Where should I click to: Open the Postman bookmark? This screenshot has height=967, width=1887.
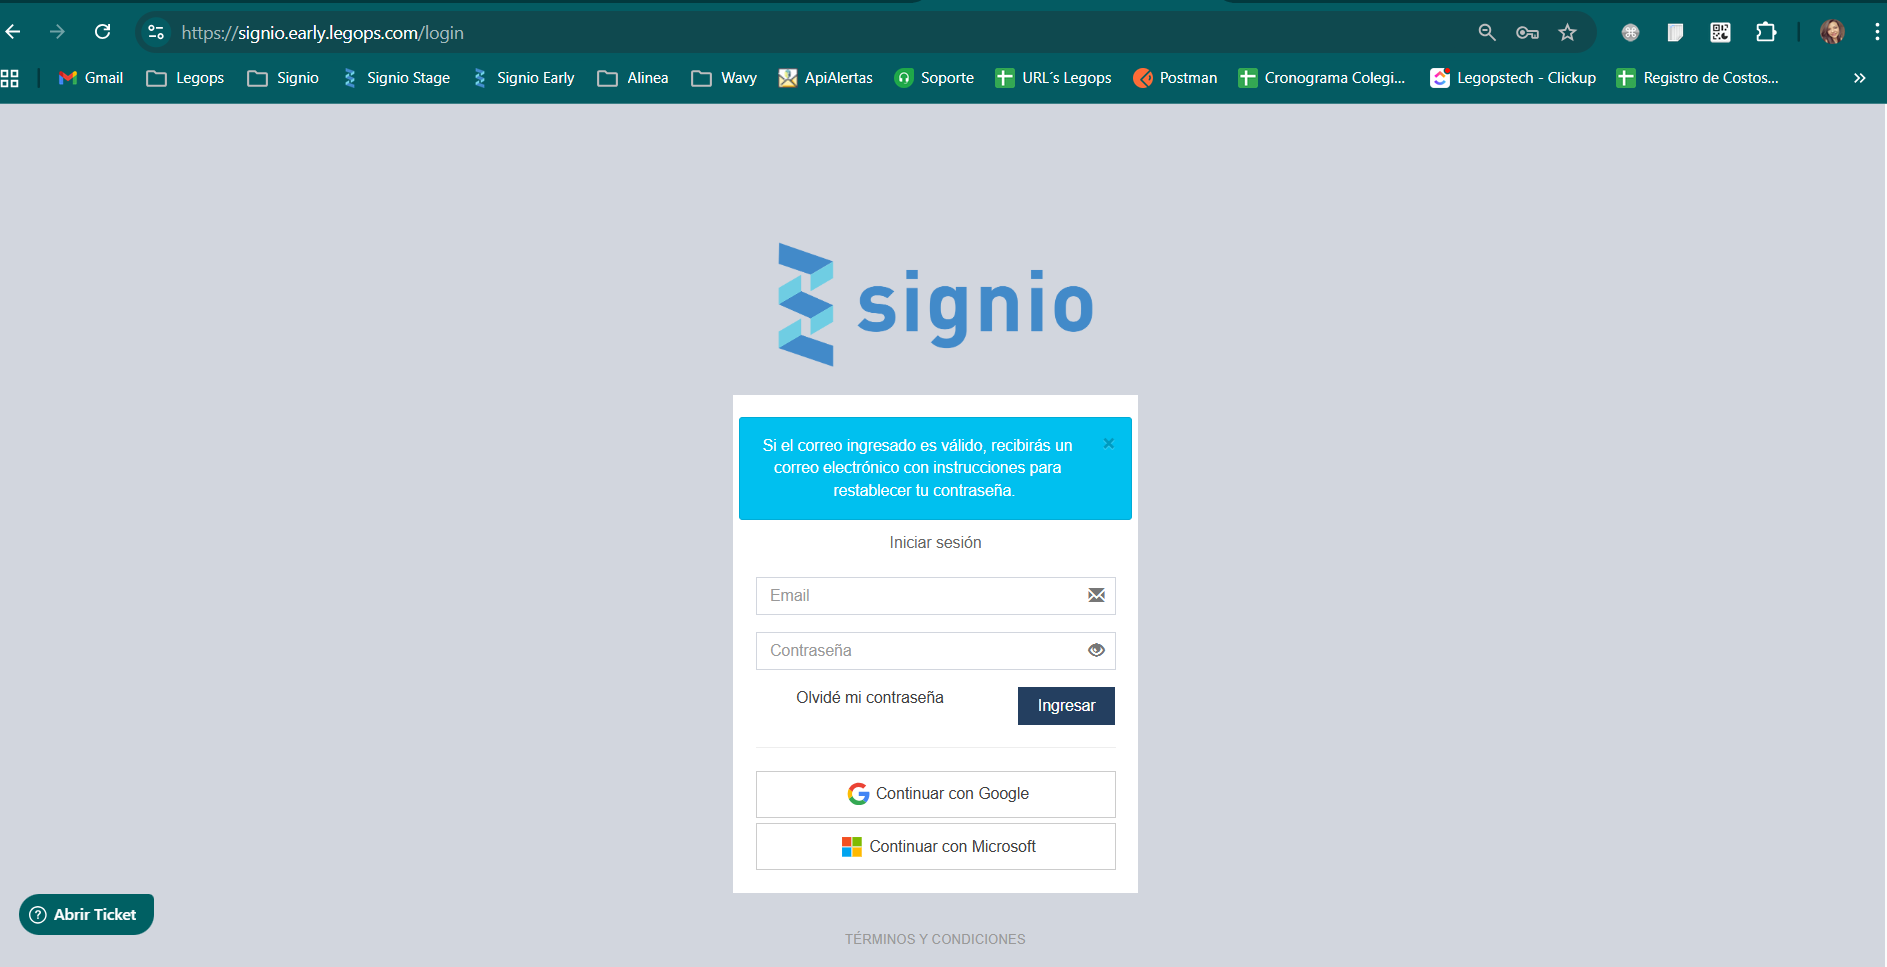[1175, 78]
